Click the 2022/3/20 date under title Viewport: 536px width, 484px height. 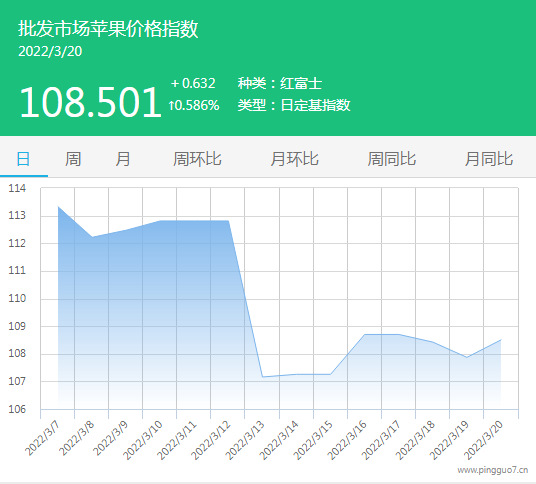[x=50, y=52]
